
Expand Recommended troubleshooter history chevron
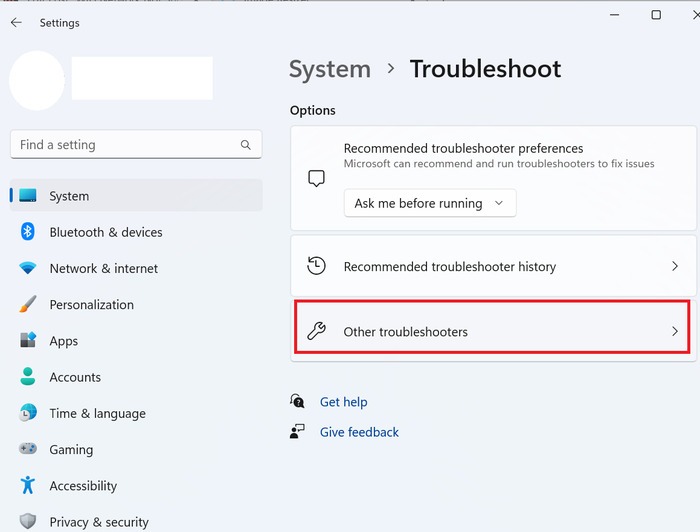click(x=675, y=266)
